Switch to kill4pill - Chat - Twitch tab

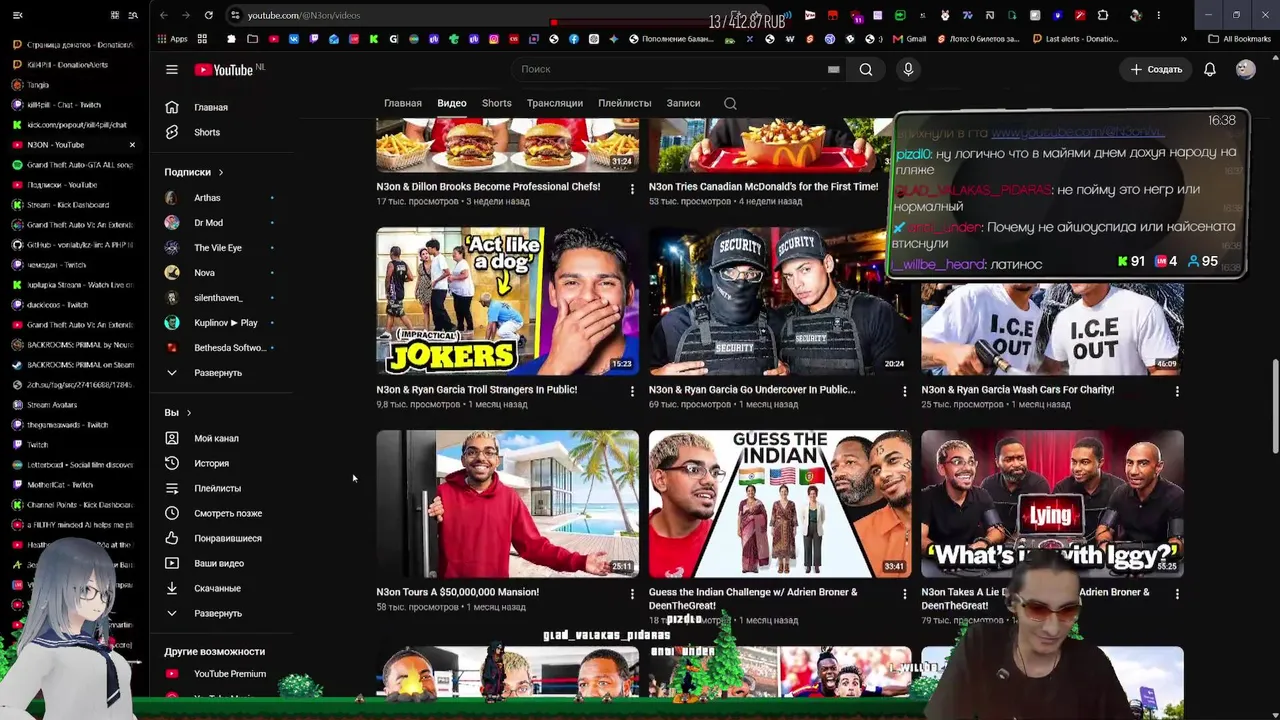click(x=72, y=105)
